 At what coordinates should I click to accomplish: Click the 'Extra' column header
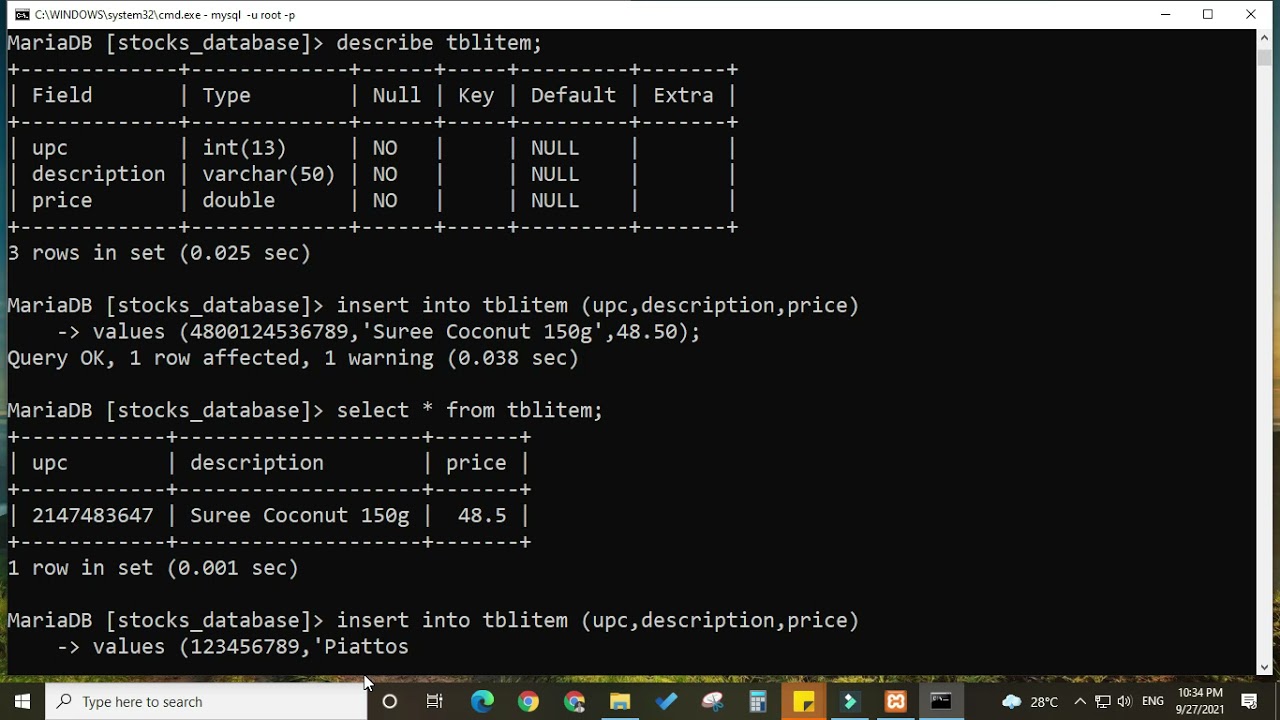click(x=683, y=95)
